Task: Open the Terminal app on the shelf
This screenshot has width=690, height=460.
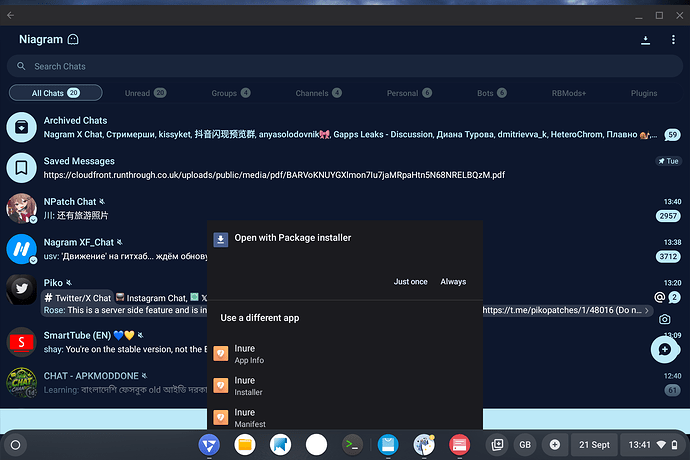Action: (352, 445)
